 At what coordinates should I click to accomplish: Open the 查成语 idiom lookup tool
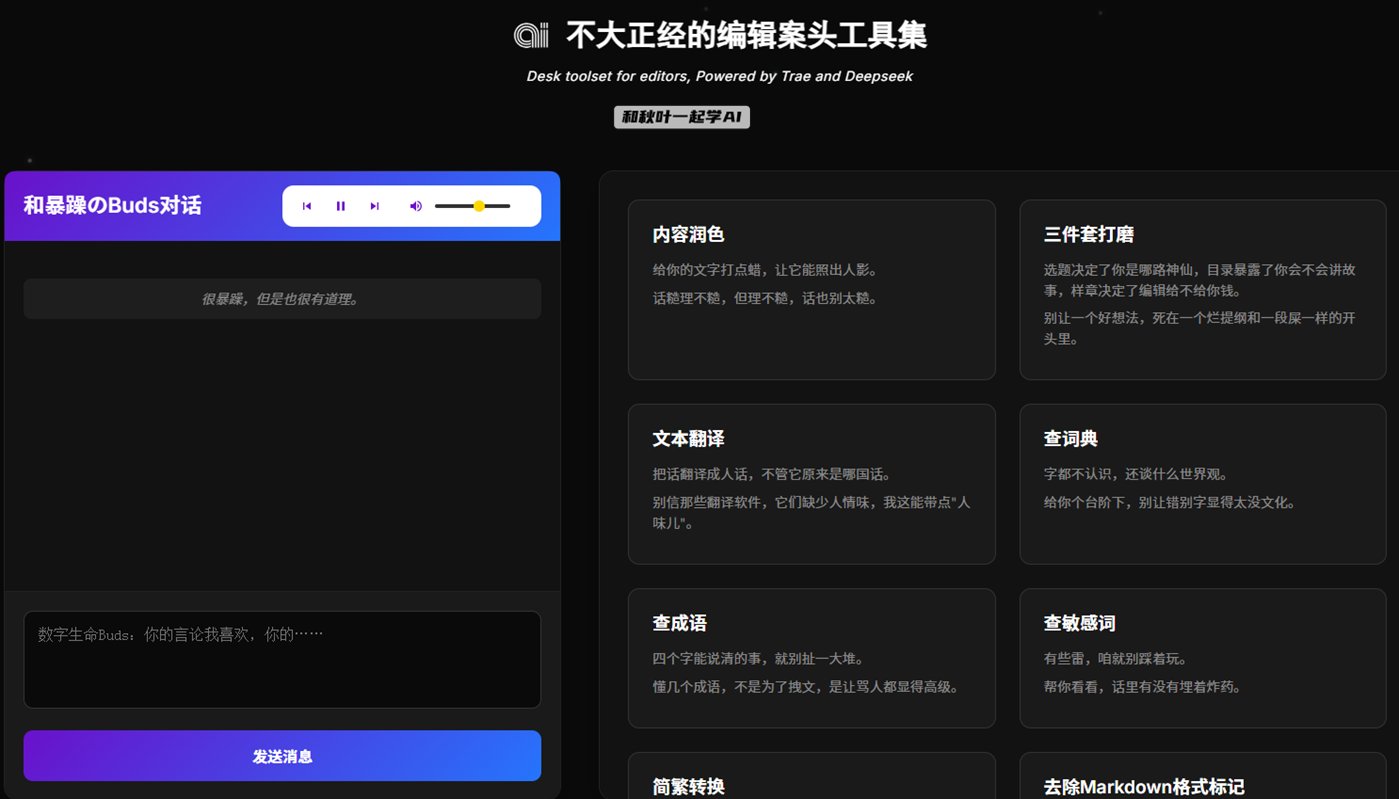[811, 658]
